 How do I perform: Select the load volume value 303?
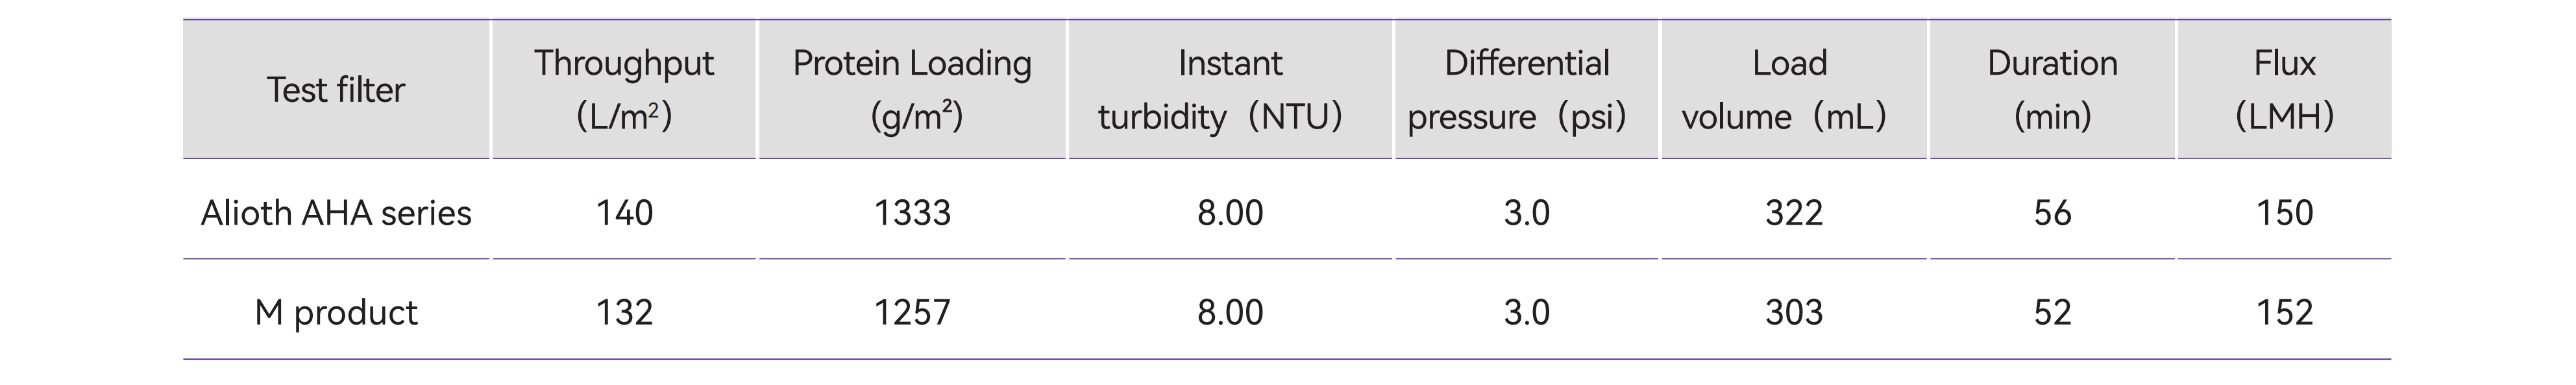(1794, 313)
